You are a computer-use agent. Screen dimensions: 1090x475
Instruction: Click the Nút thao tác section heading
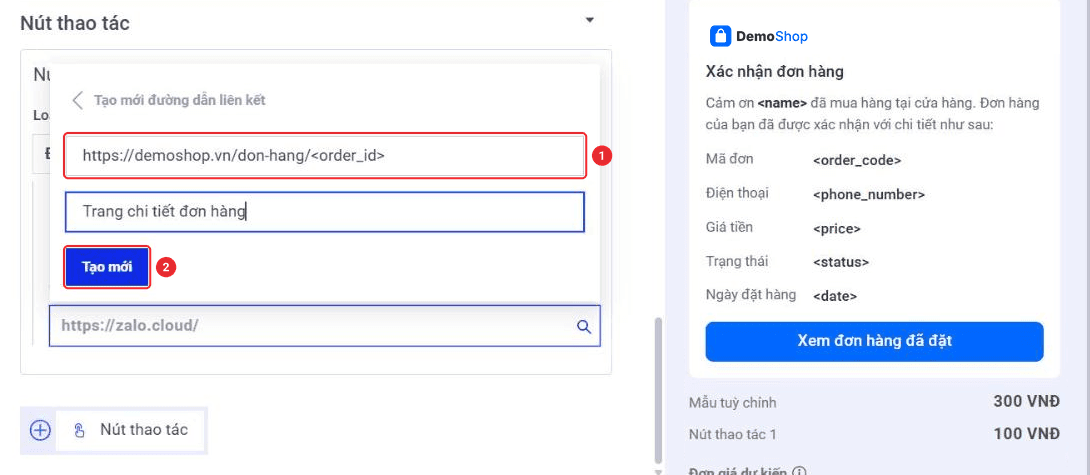(x=75, y=23)
